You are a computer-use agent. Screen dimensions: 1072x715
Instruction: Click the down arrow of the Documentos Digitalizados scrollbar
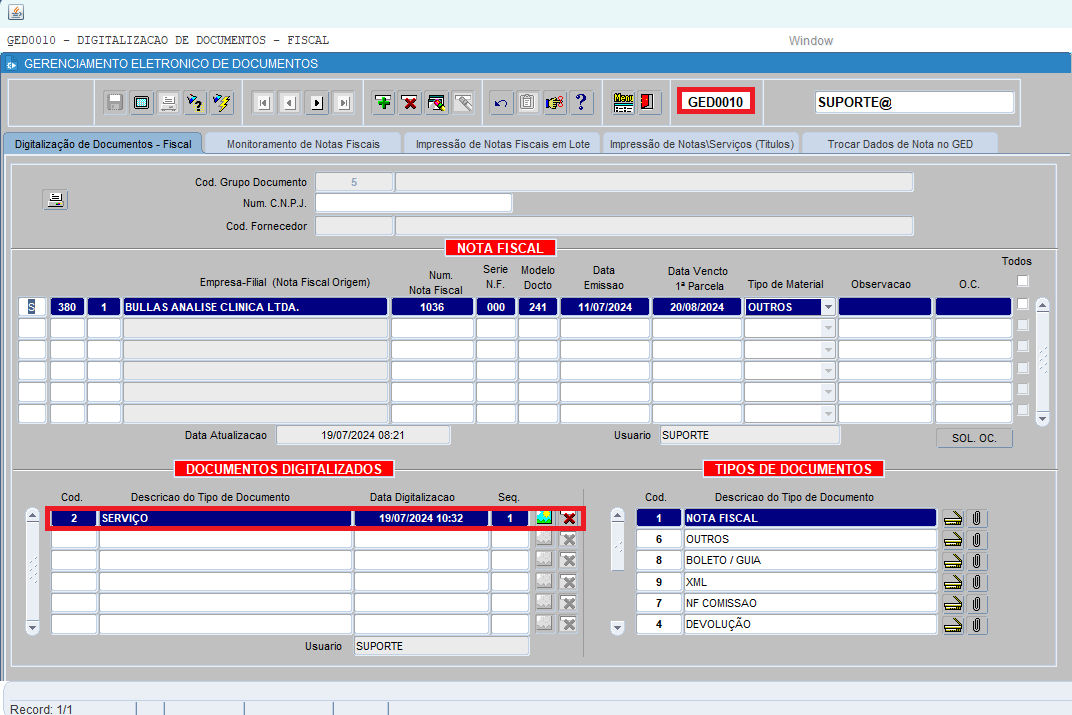(32, 627)
